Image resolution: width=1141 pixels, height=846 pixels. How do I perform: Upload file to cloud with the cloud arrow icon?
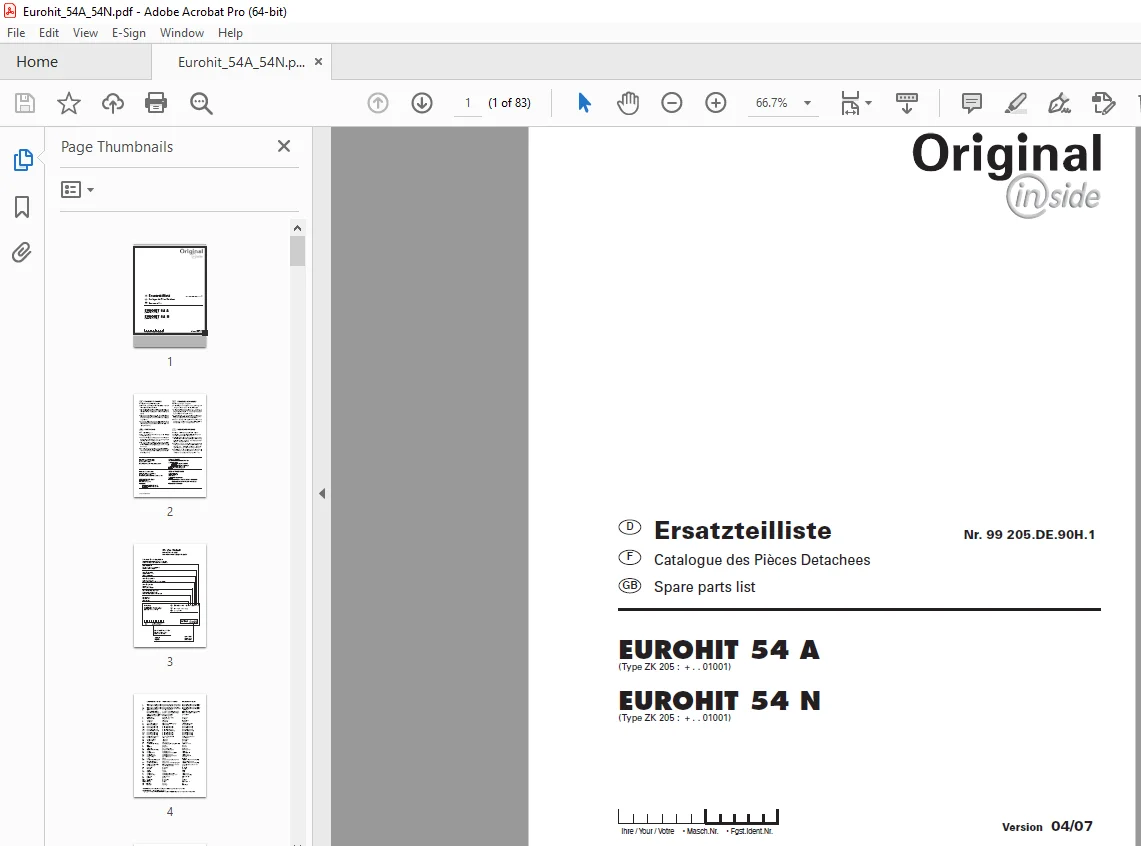113,103
